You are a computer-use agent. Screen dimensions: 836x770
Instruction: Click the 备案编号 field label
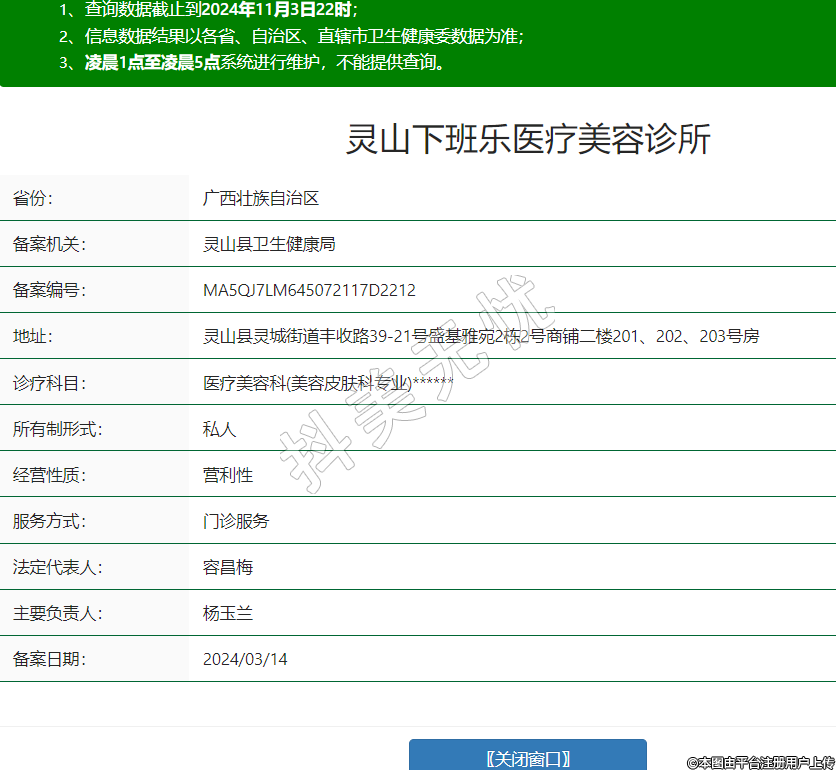[x=49, y=290]
